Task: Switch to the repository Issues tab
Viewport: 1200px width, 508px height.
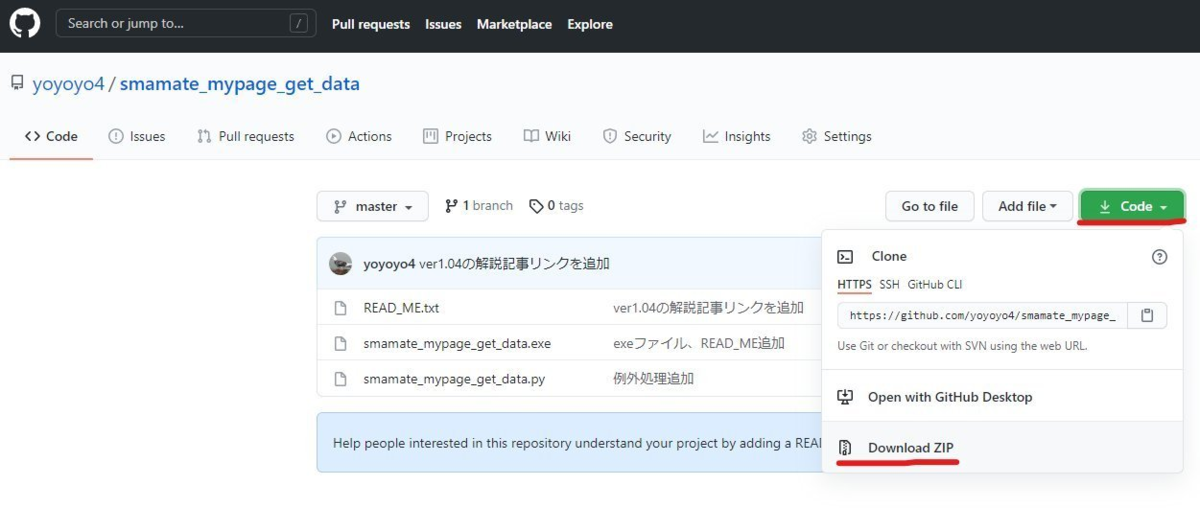Action: click(x=137, y=136)
